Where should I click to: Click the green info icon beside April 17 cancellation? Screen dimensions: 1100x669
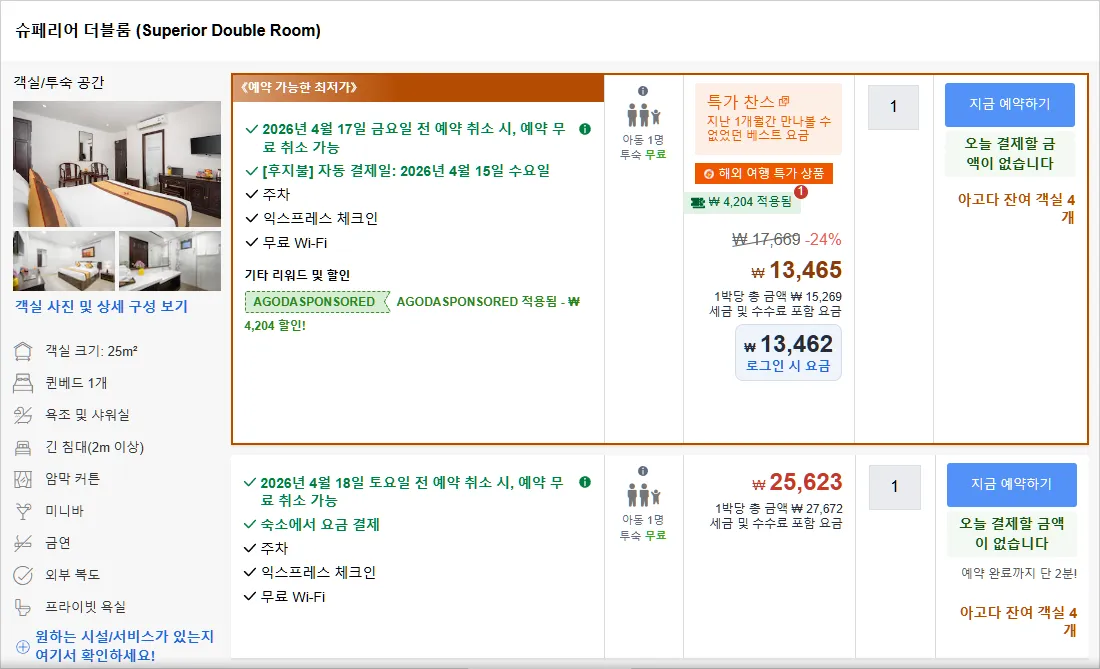[x=584, y=129]
